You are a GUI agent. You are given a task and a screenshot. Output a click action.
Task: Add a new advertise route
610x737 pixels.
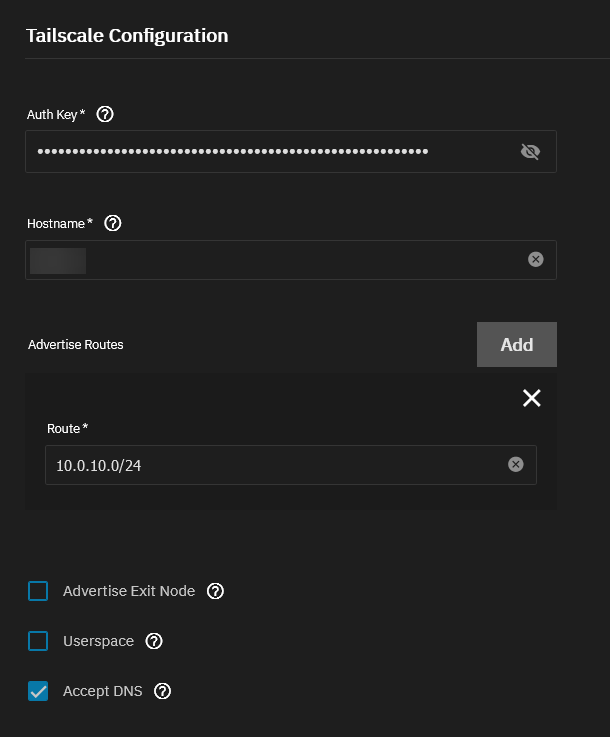(516, 345)
